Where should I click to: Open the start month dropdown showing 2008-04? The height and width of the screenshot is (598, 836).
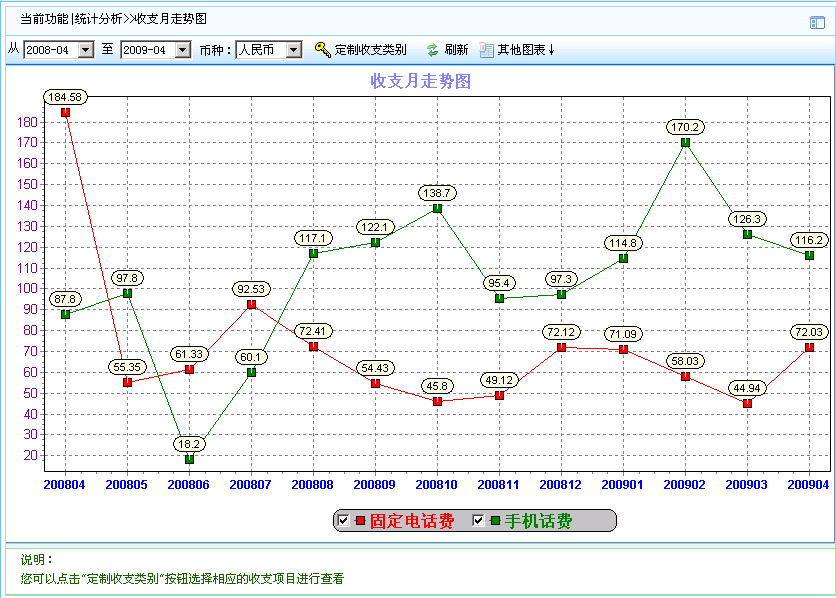pyautogui.click(x=85, y=50)
